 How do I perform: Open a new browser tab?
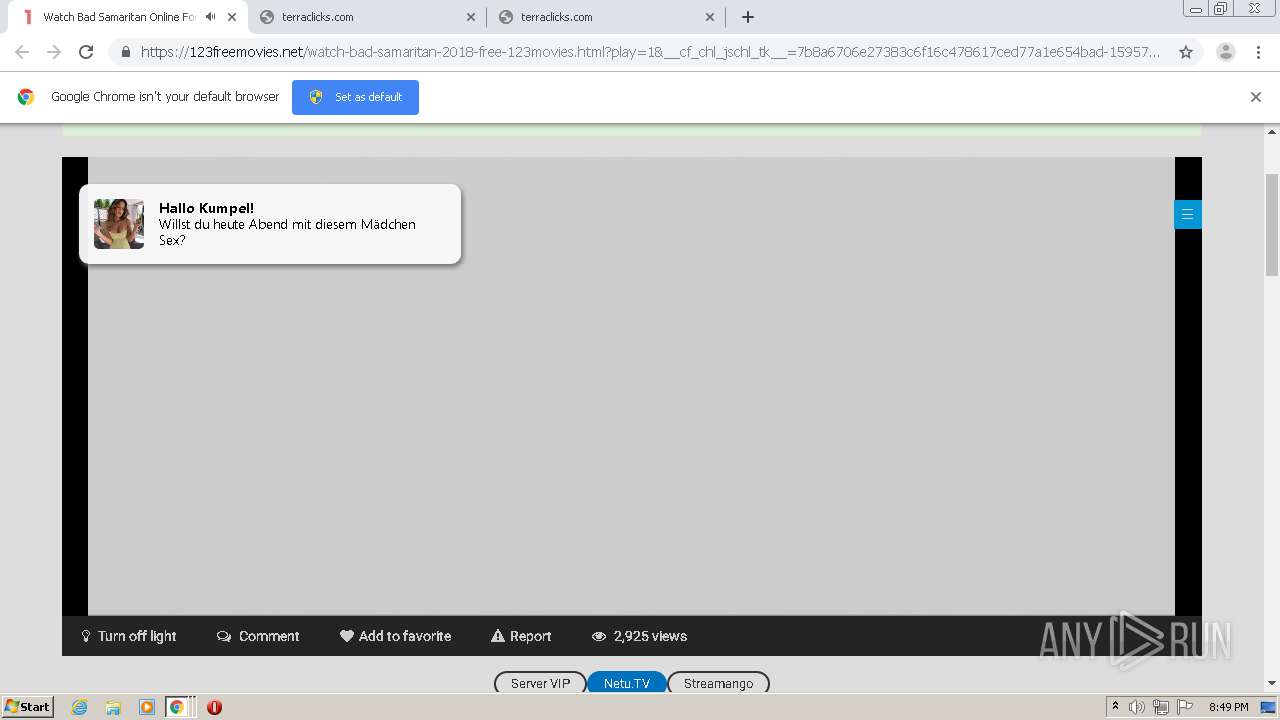click(747, 17)
